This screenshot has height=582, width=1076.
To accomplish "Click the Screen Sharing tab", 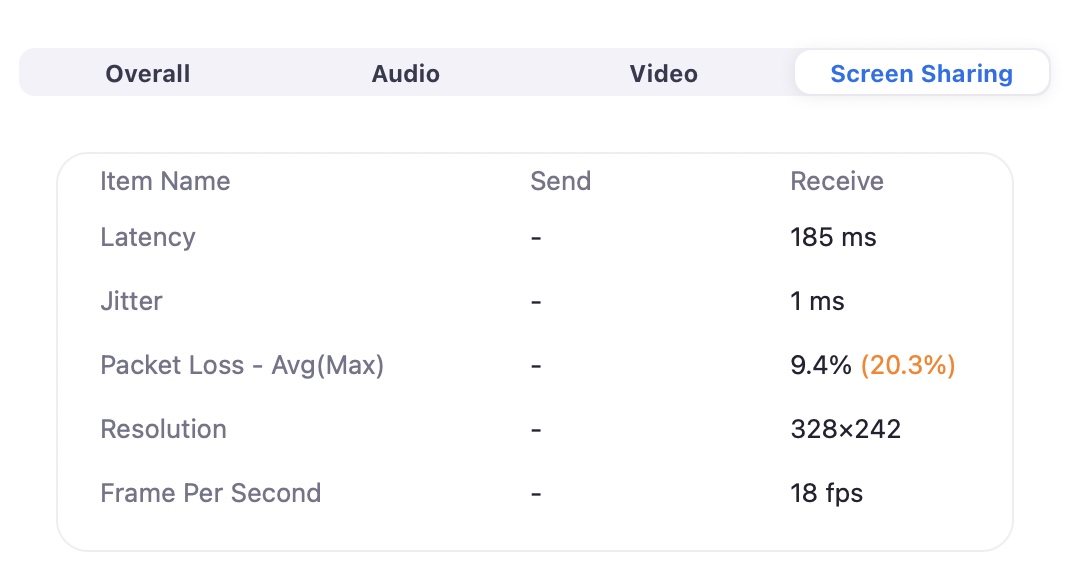I will coord(922,72).
